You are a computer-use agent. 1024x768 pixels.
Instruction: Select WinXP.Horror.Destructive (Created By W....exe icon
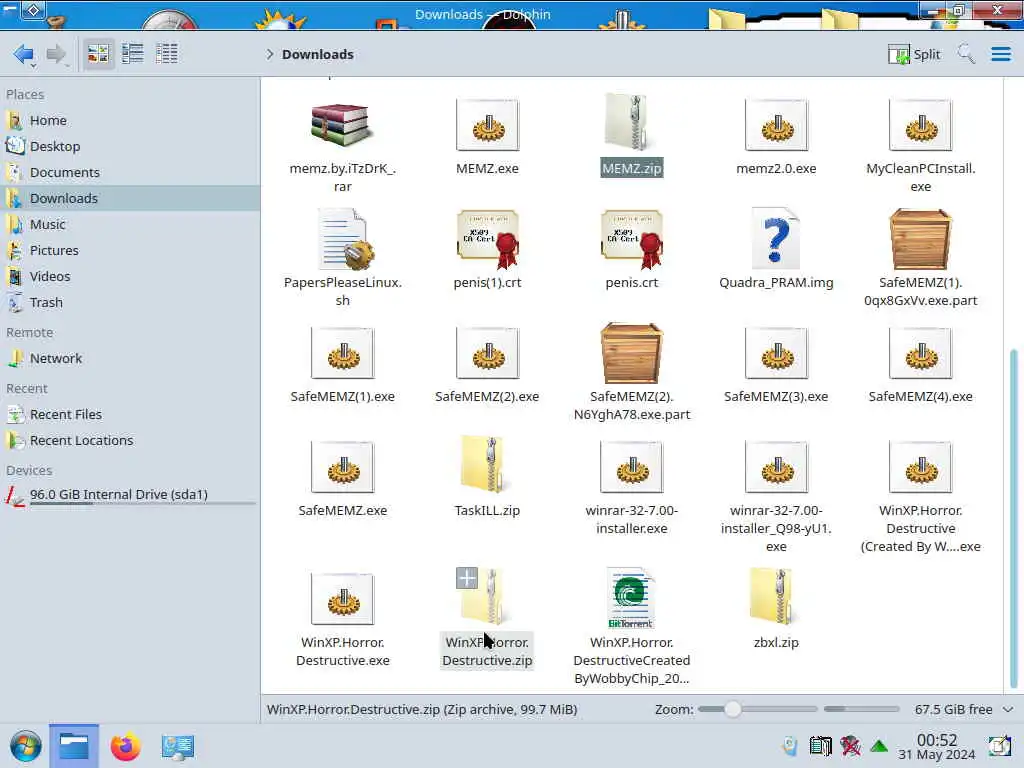pyautogui.click(x=920, y=467)
